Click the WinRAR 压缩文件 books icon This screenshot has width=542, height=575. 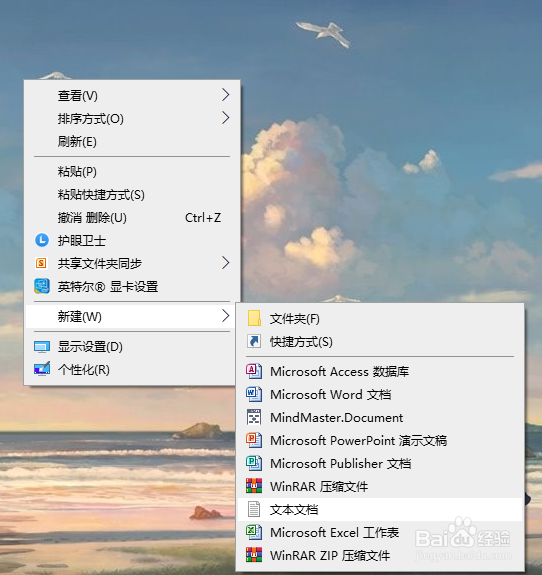254,486
